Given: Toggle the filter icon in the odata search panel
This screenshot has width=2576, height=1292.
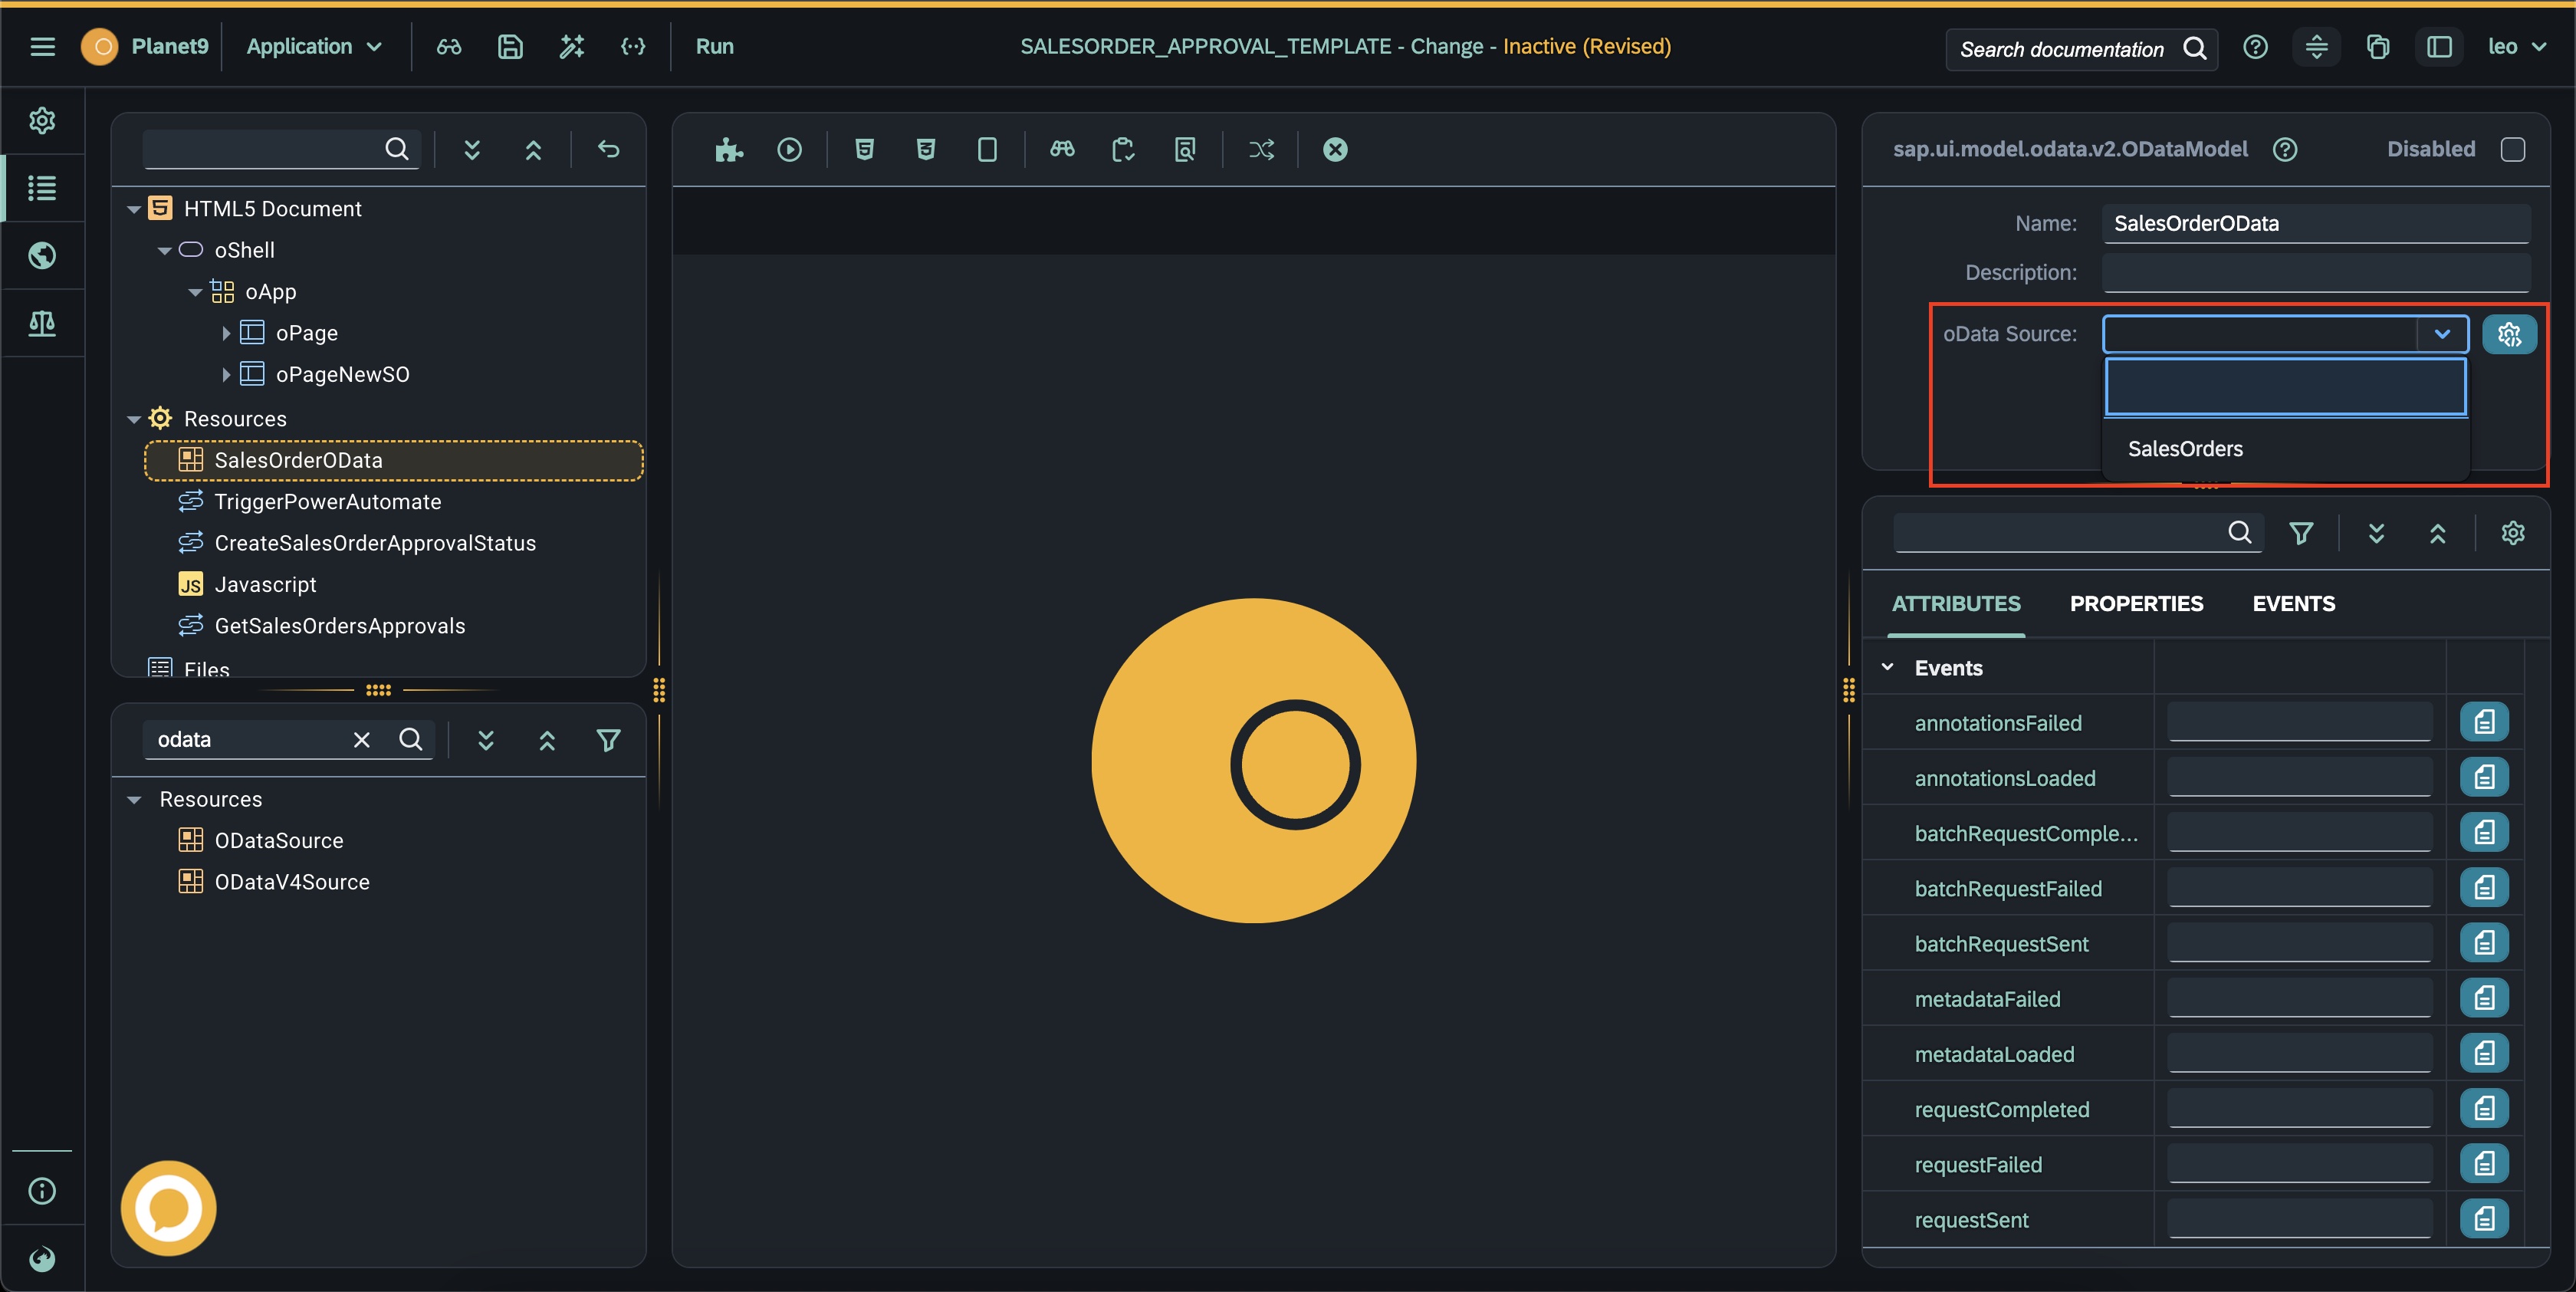Looking at the screenshot, I should [x=608, y=740].
